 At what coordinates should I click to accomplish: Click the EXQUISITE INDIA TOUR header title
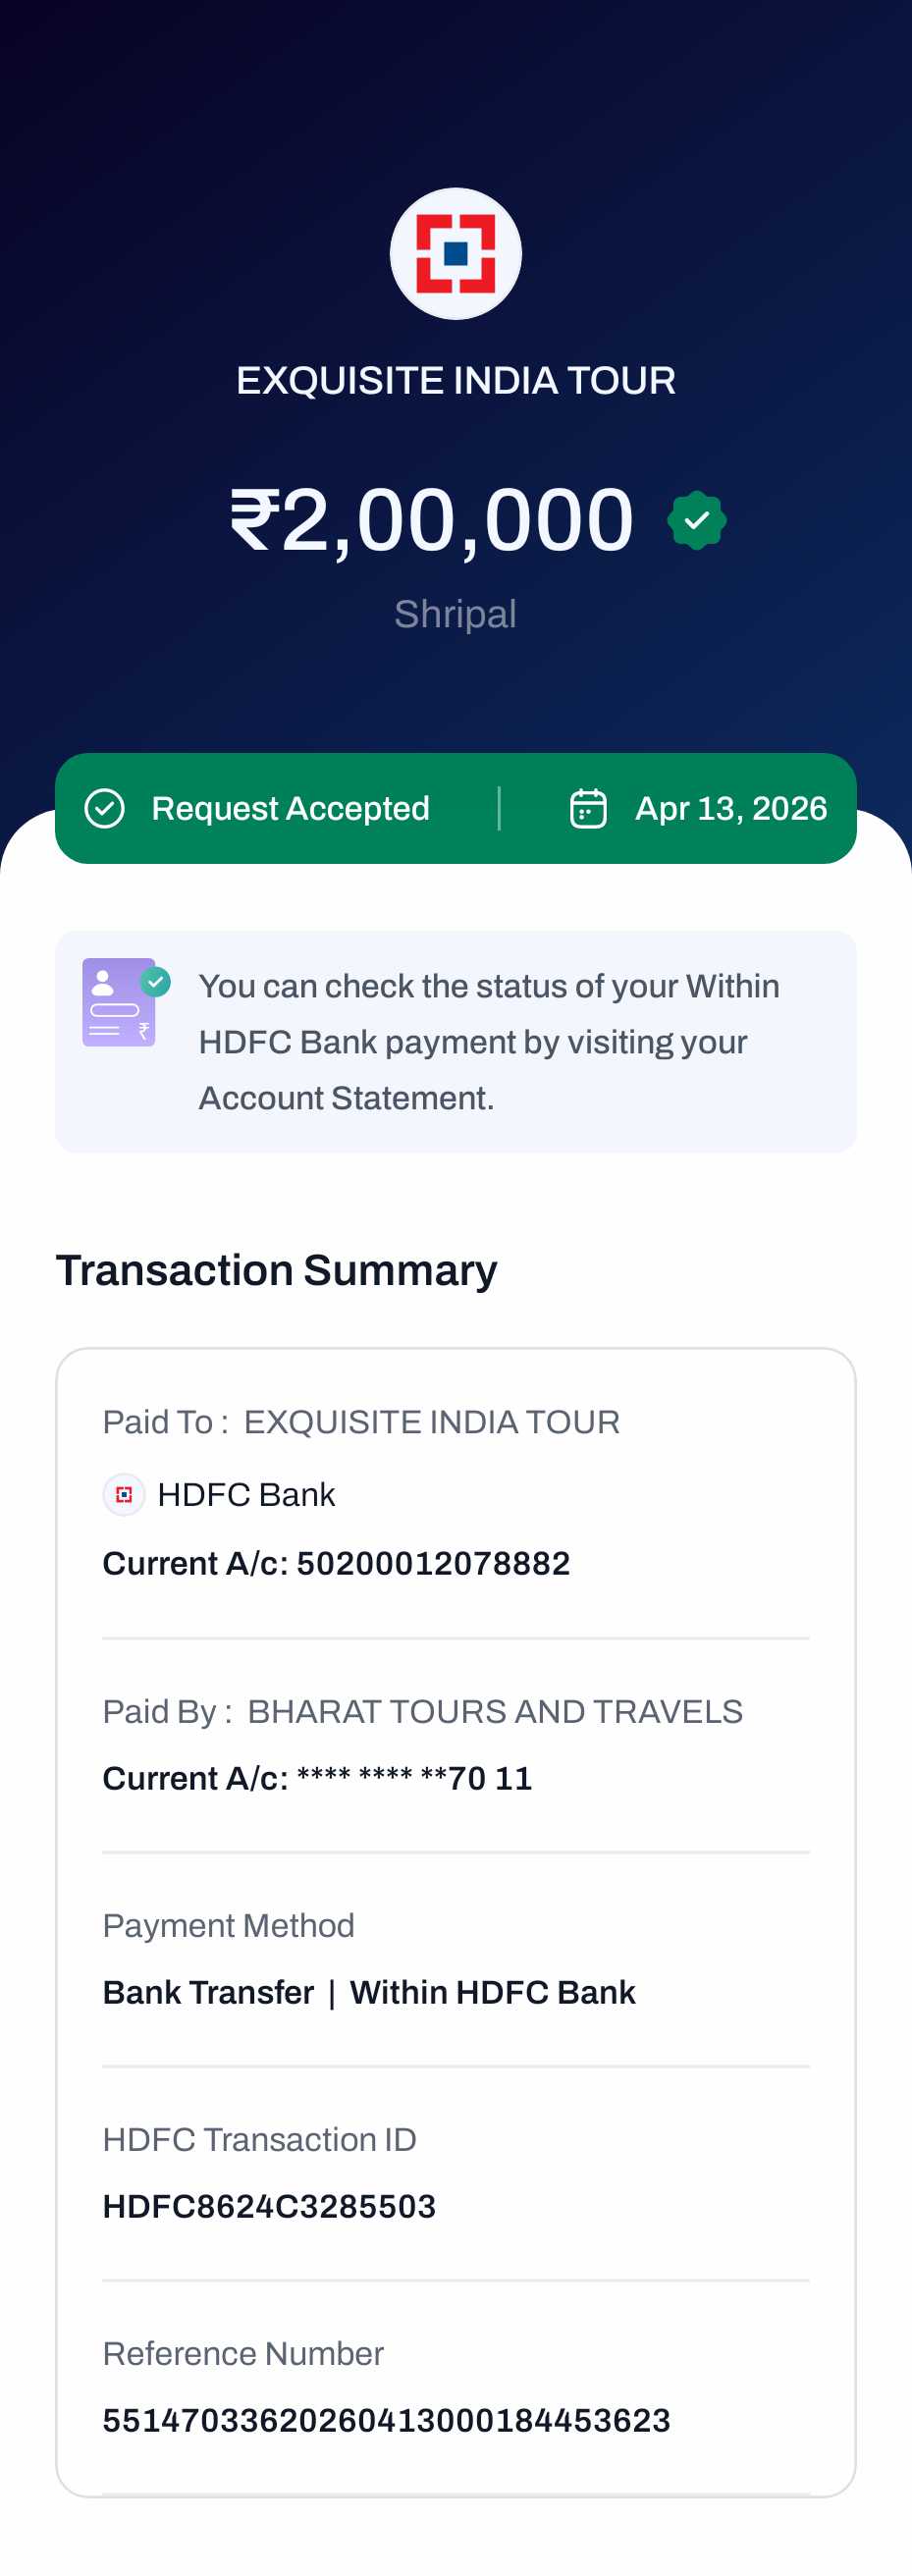(x=455, y=381)
